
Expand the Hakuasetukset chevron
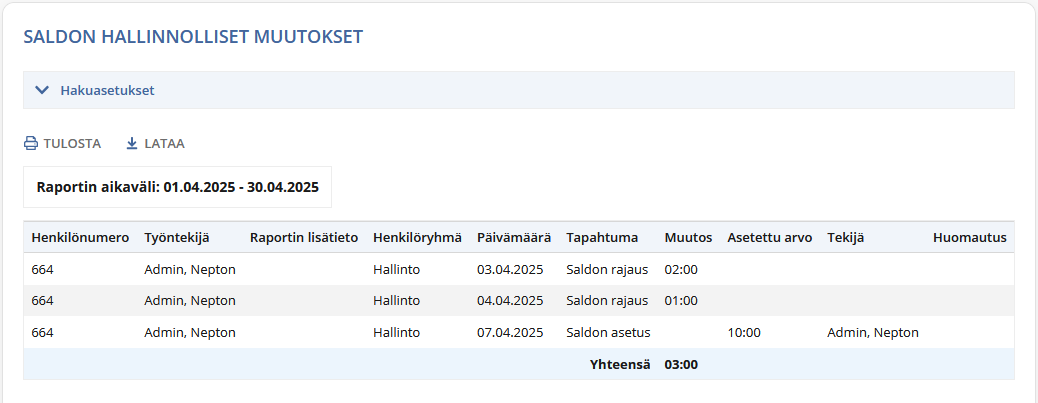(x=42, y=90)
